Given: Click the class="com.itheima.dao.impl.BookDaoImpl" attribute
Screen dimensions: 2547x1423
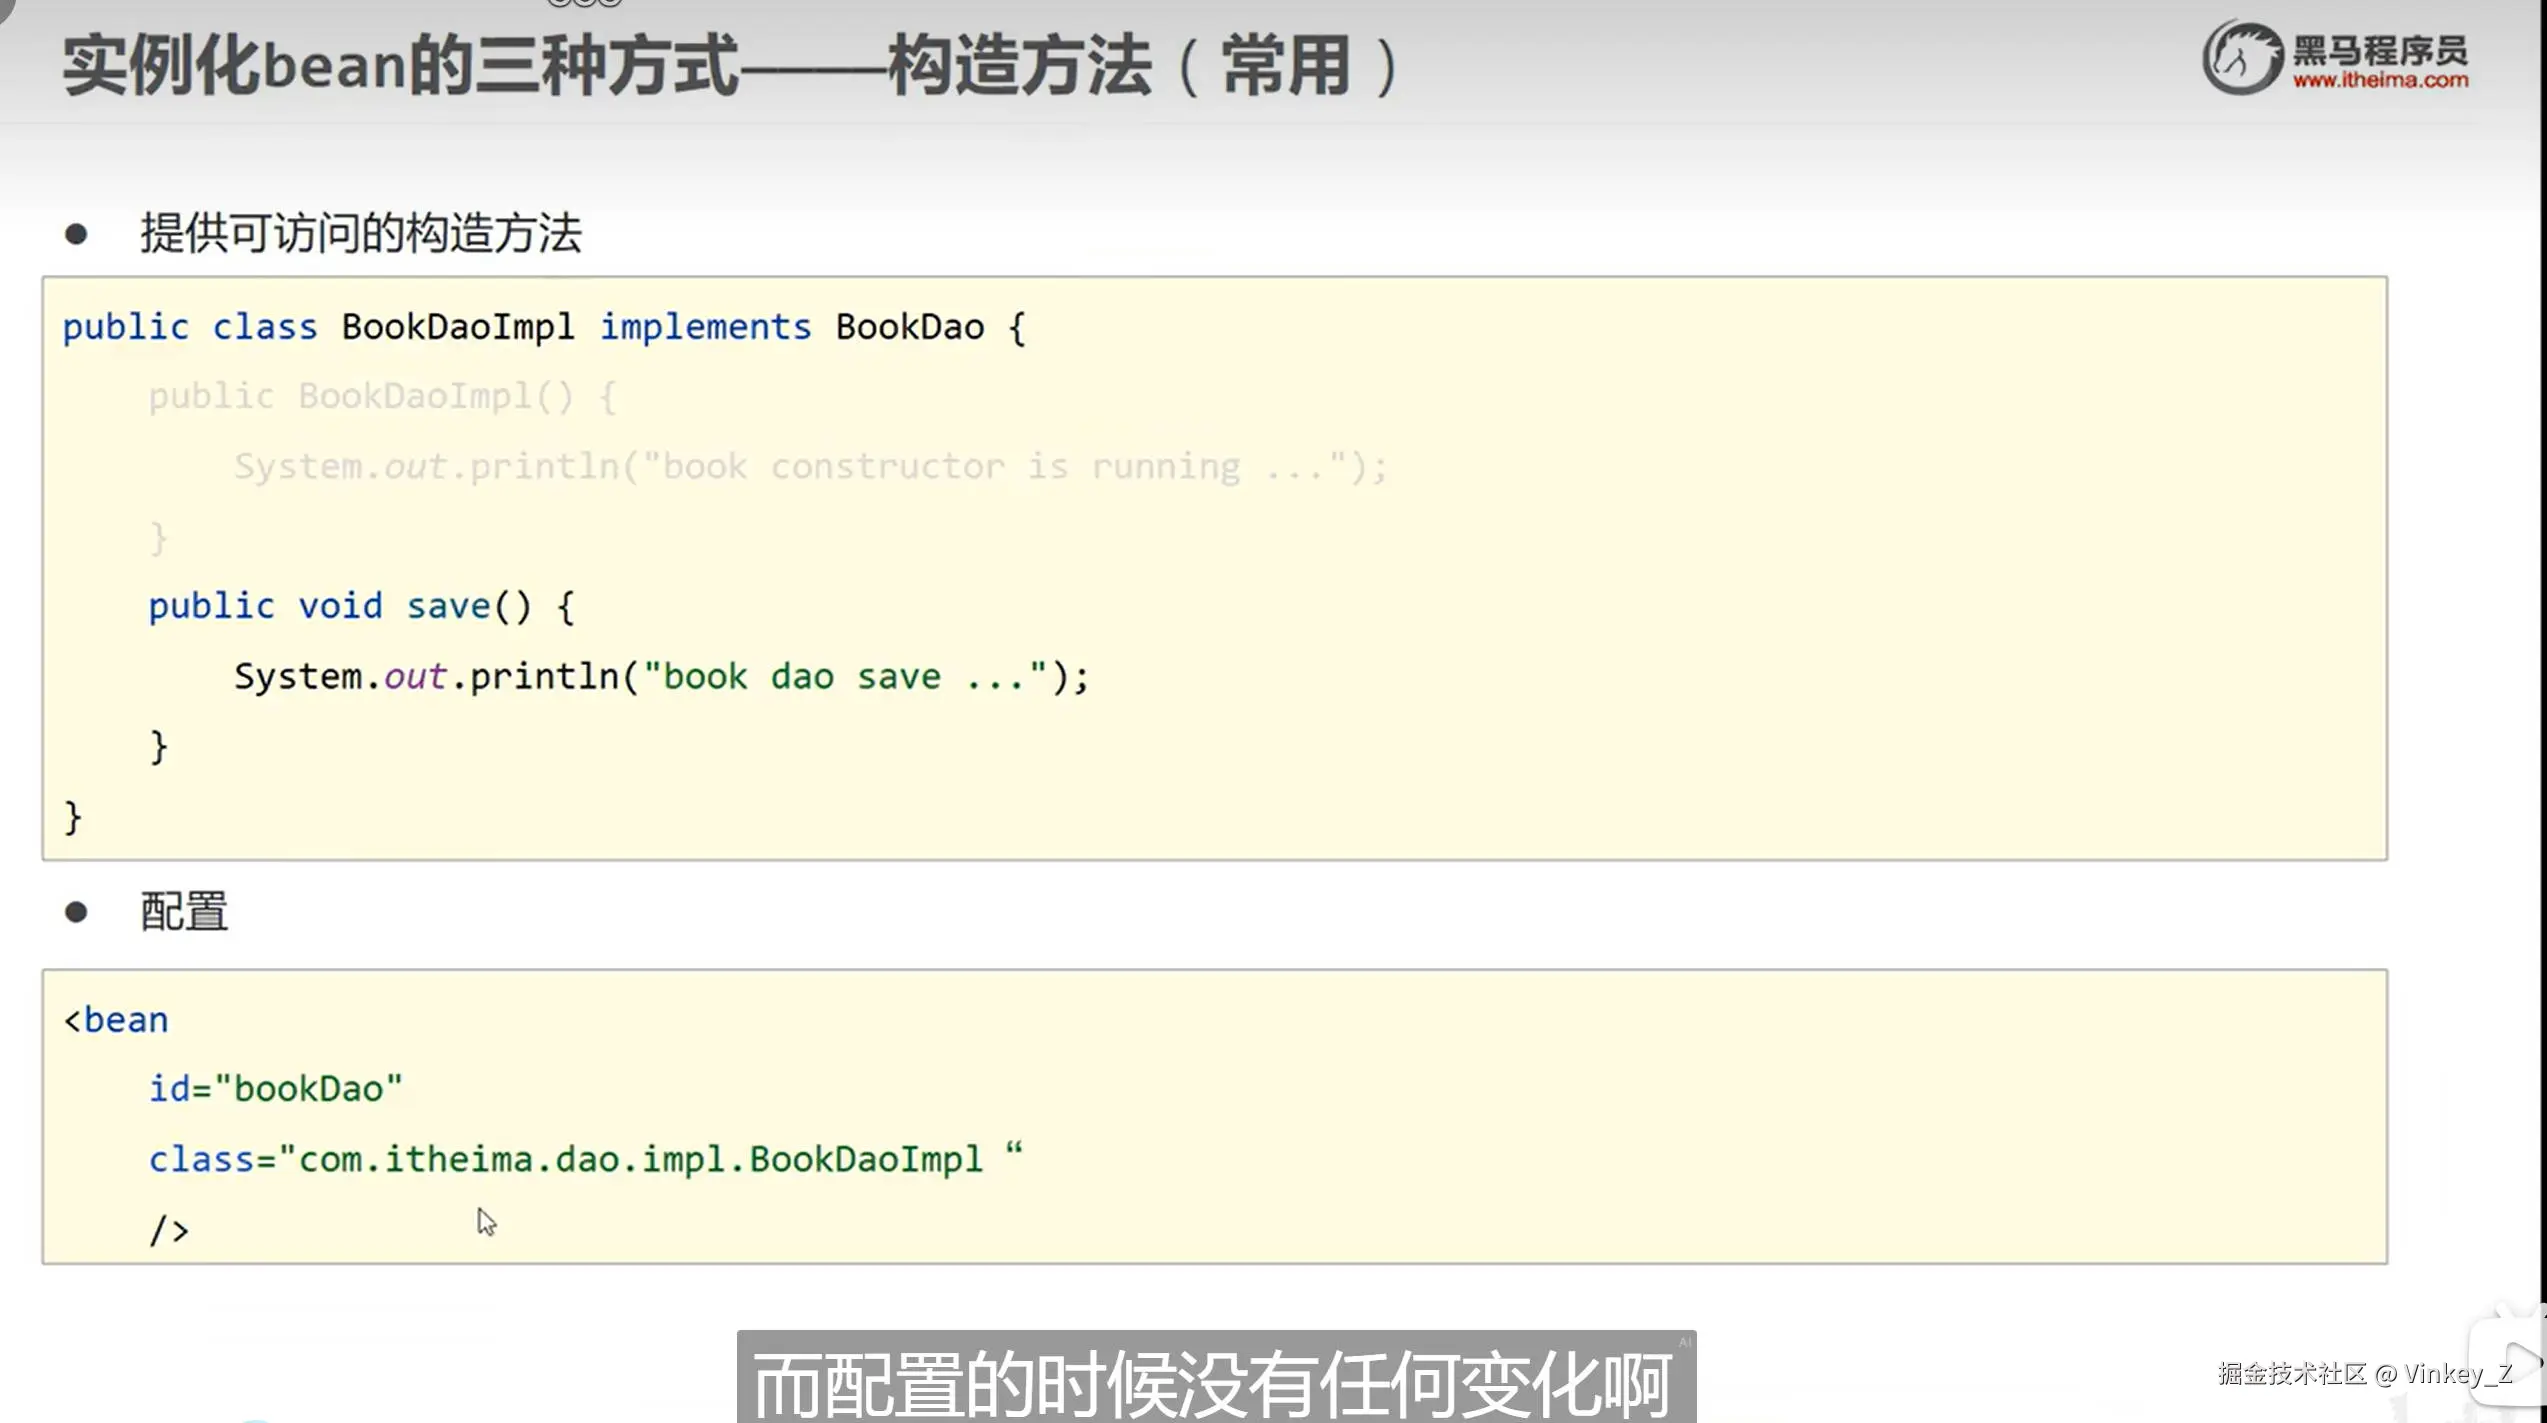Looking at the screenshot, I should 585,1160.
